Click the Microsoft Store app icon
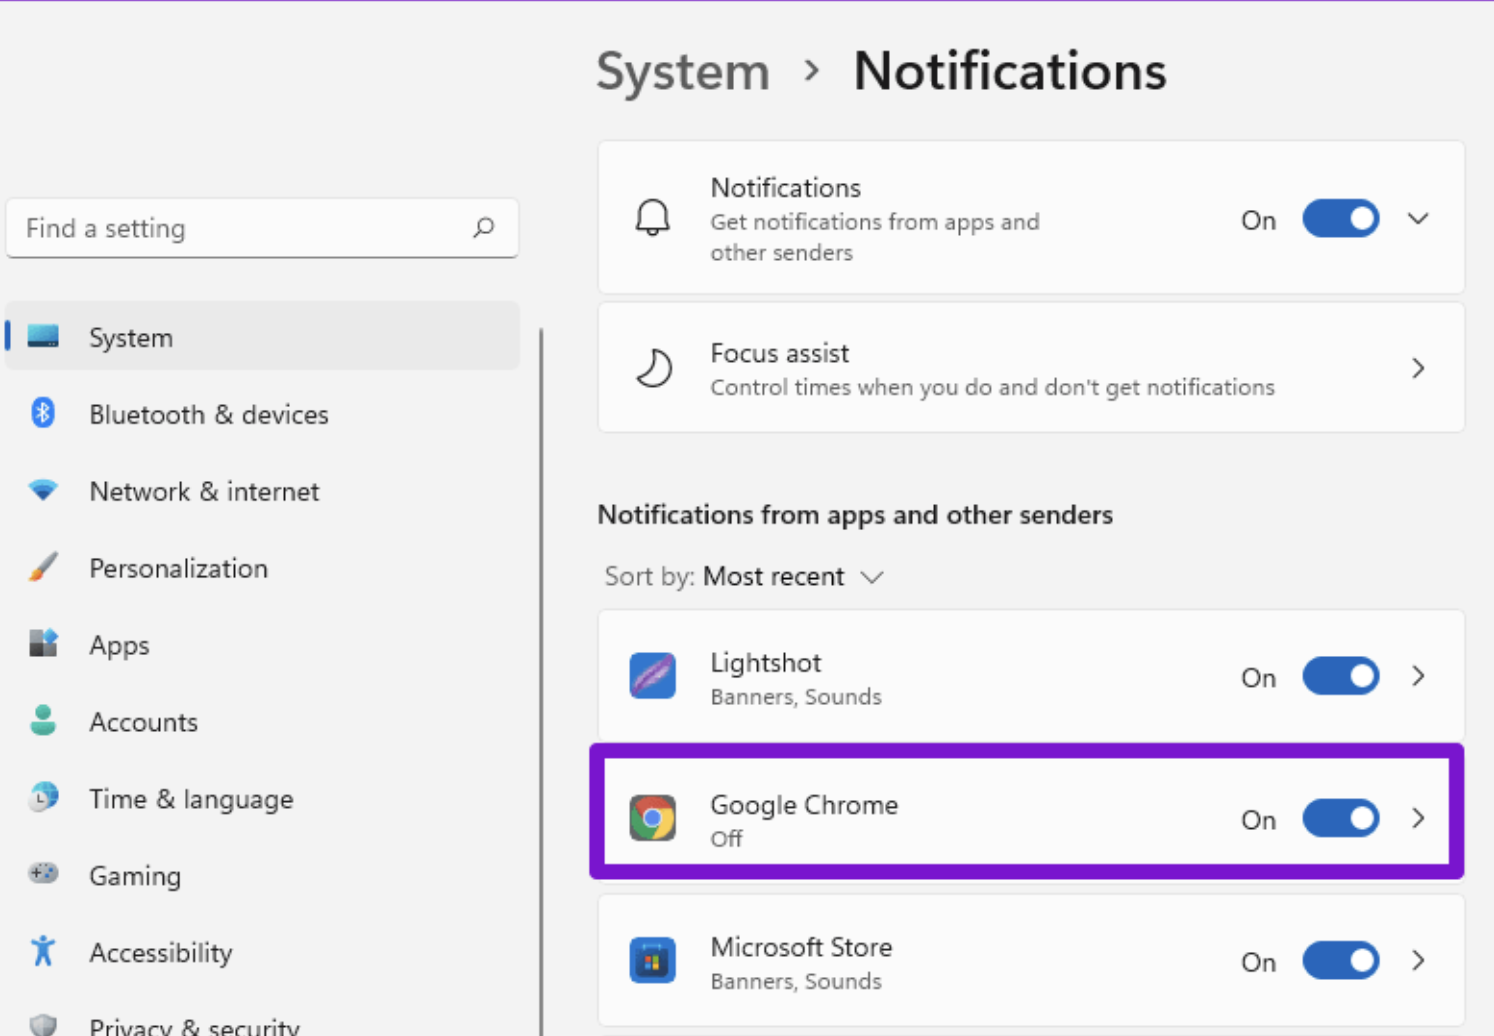 [x=652, y=960]
